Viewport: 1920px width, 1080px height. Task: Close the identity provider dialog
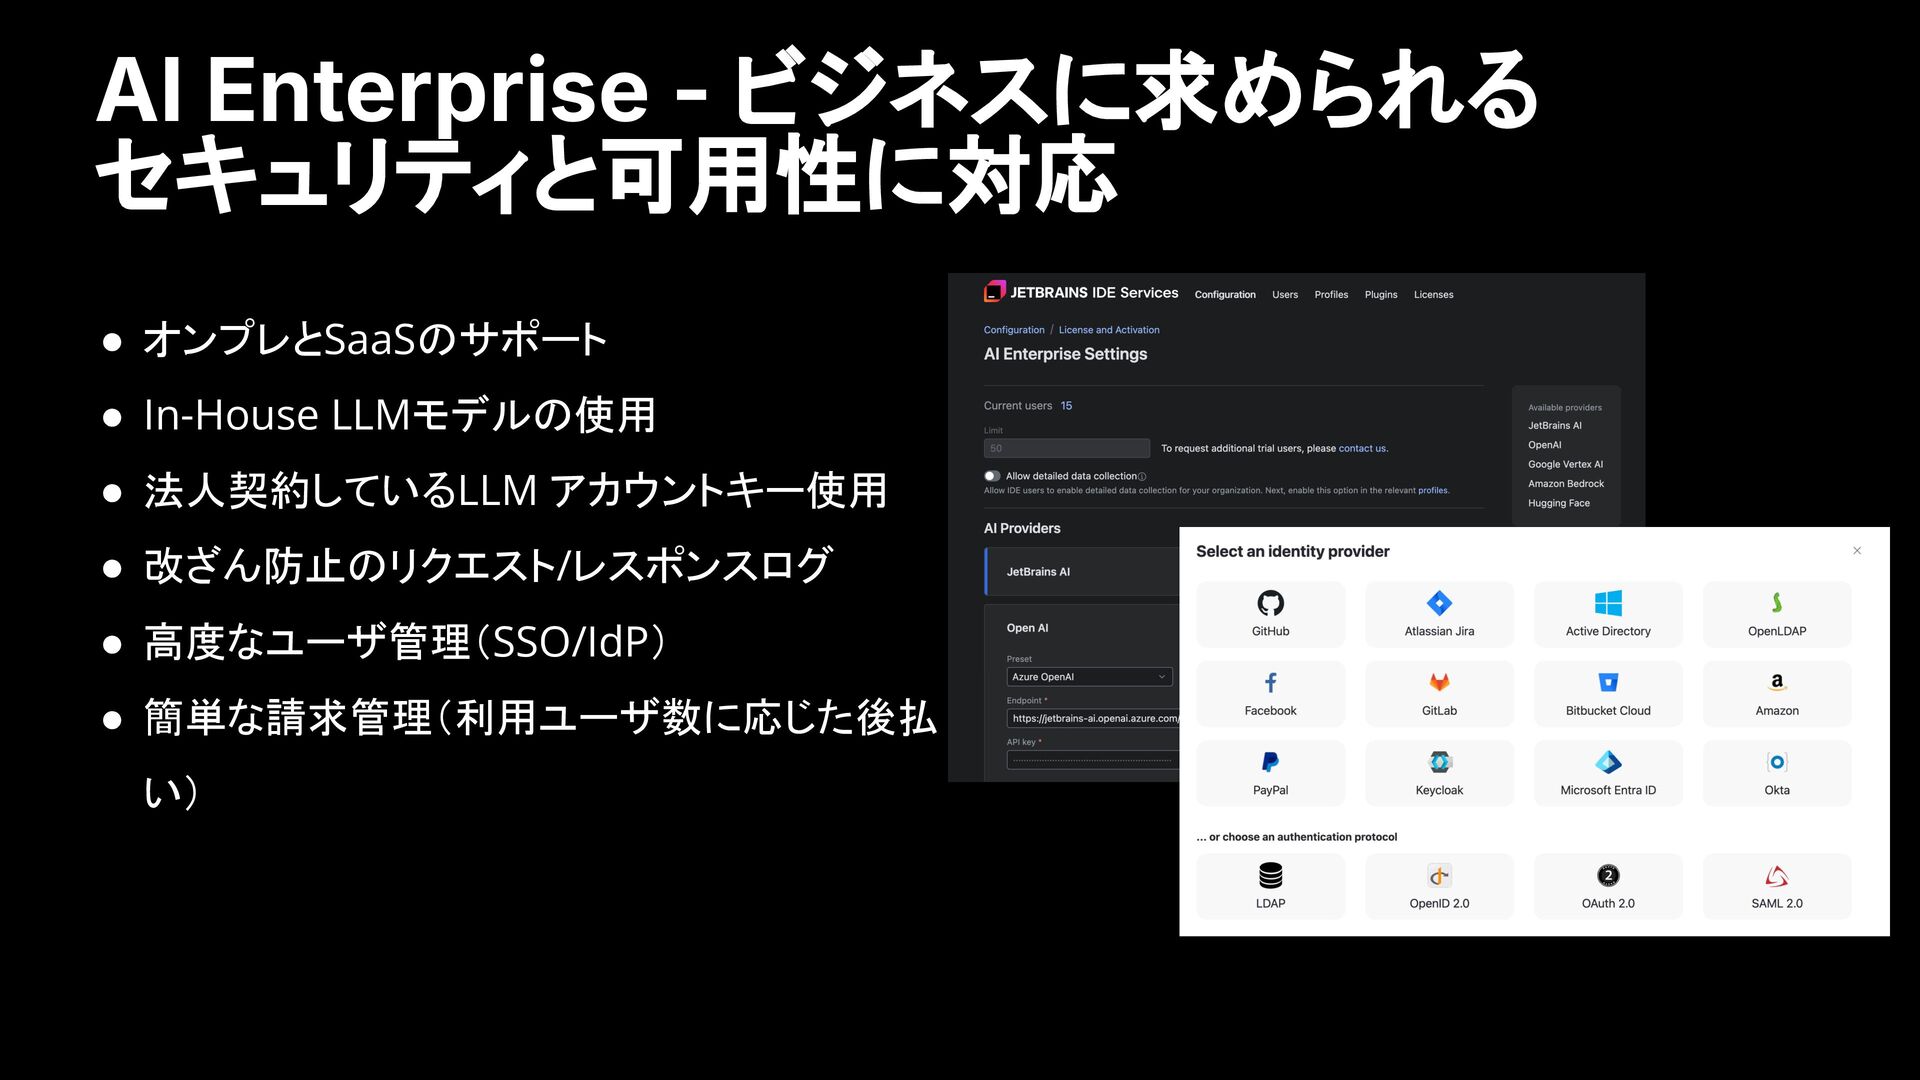(1857, 551)
